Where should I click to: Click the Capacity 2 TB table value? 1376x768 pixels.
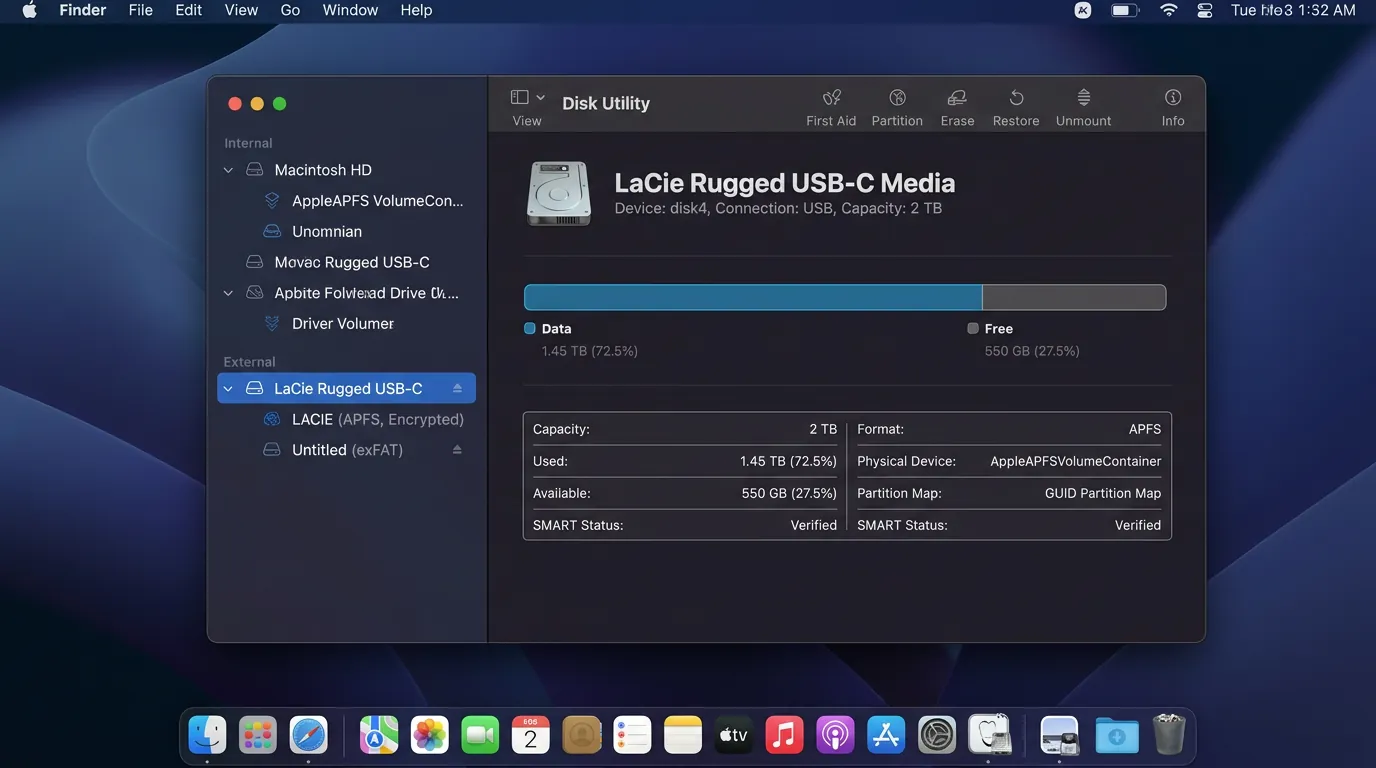click(823, 429)
